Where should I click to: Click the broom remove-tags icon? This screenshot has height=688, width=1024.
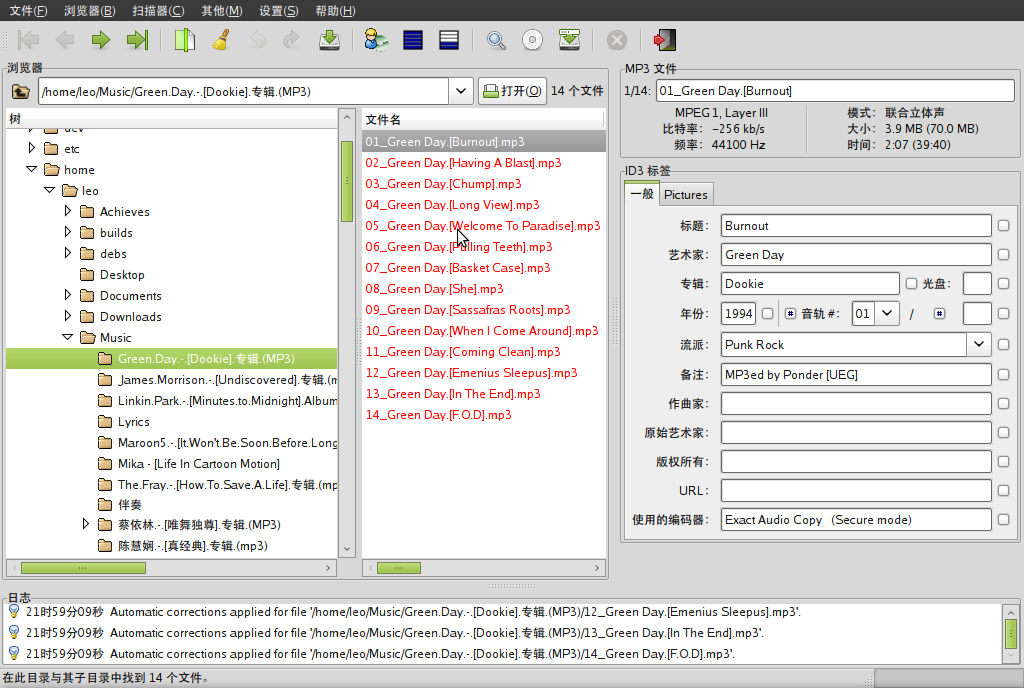click(x=221, y=40)
